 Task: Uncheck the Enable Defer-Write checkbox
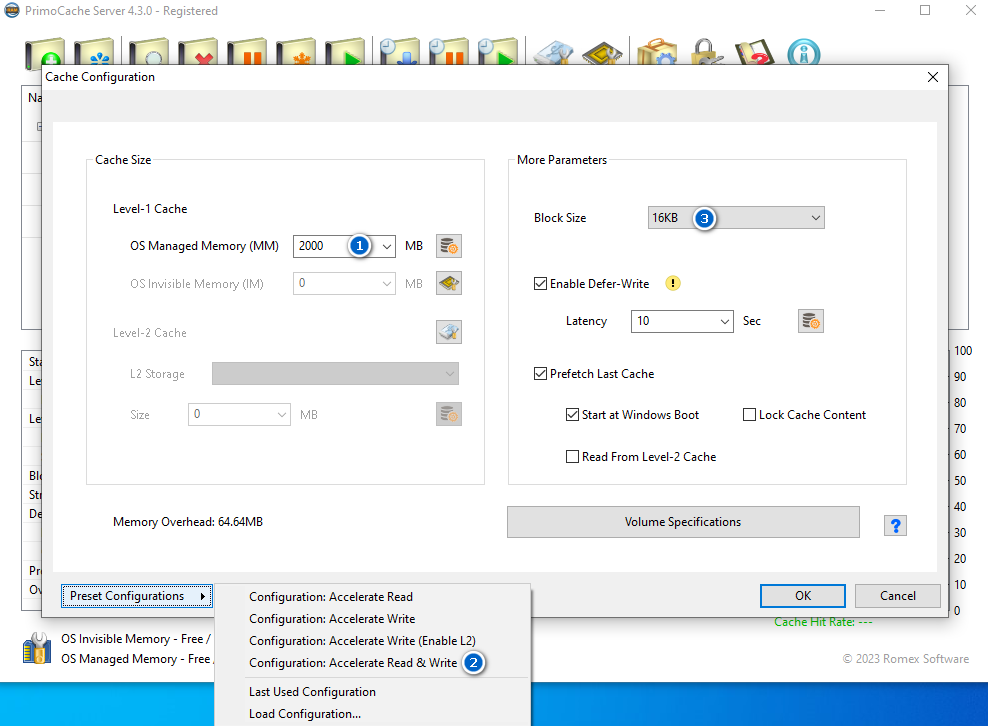coord(540,284)
